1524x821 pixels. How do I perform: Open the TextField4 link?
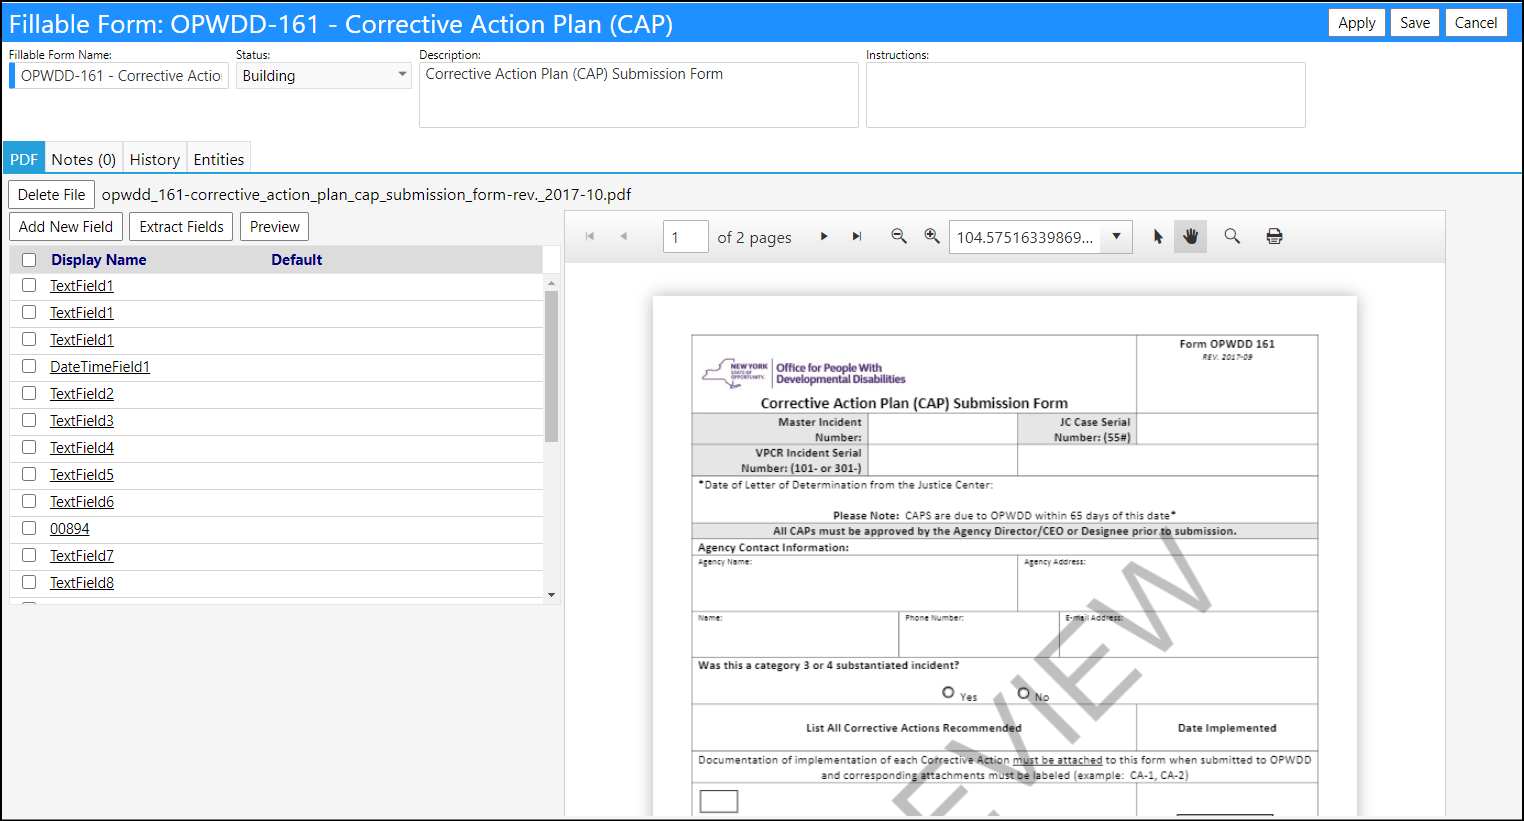[82, 448]
